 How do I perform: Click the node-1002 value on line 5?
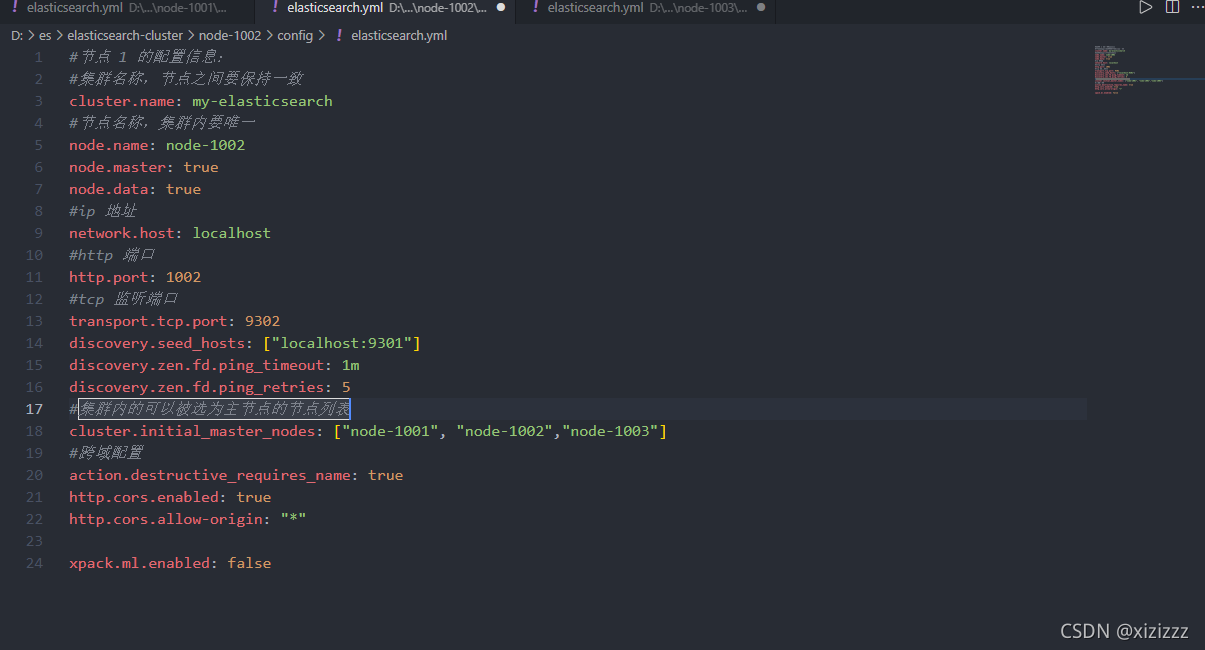pos(206,145)
